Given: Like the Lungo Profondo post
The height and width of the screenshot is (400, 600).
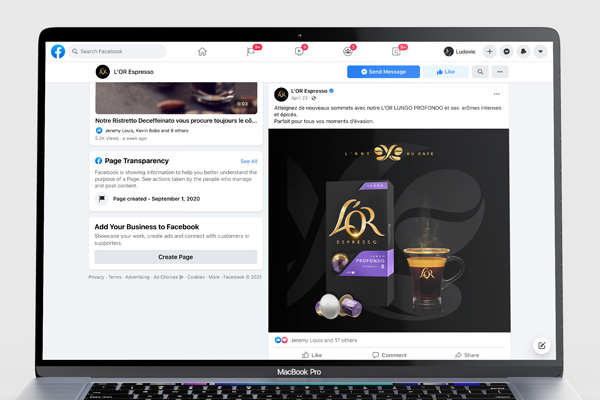Looking at the screenshot, I should [x=312, y=355].
